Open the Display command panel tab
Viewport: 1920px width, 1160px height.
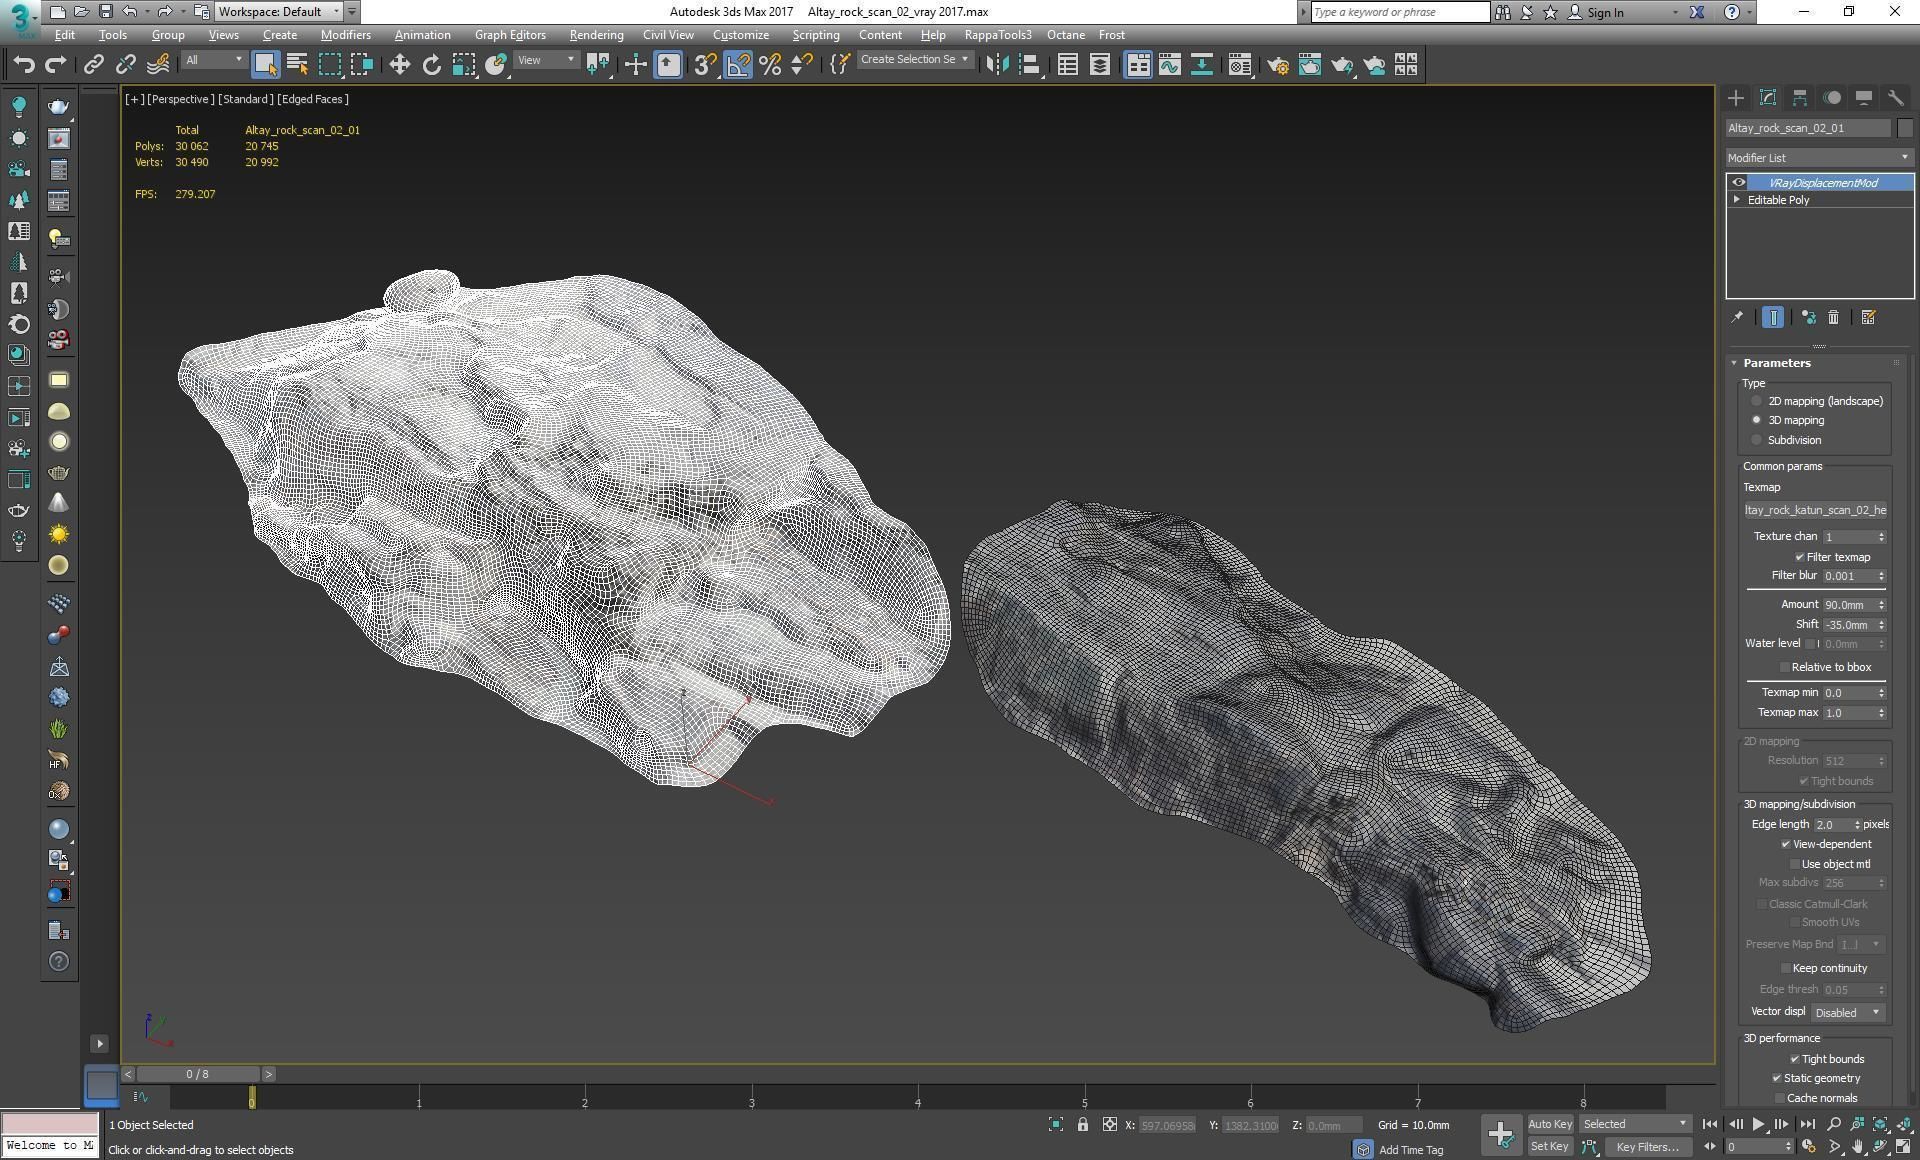pos(1864,98)
